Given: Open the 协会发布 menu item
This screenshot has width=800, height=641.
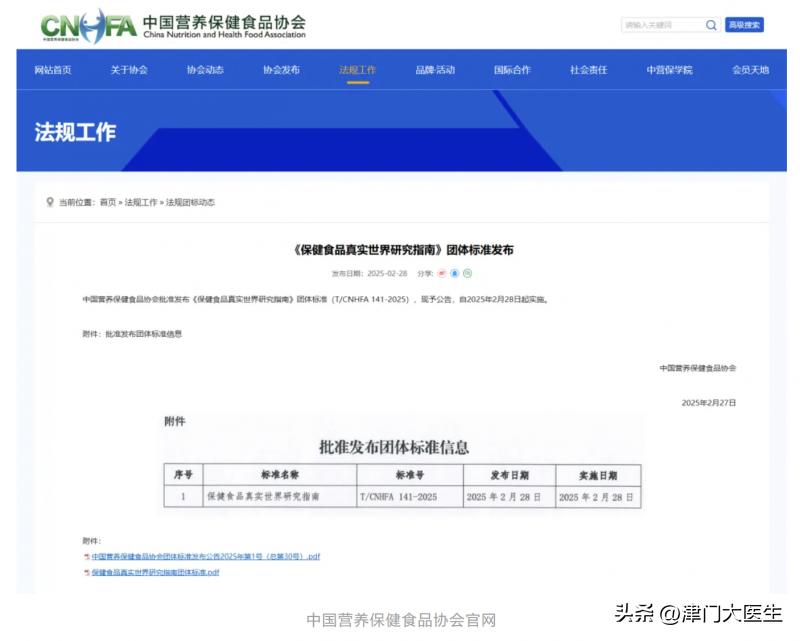Looking at the screenshot, I should tap(281, 70).
